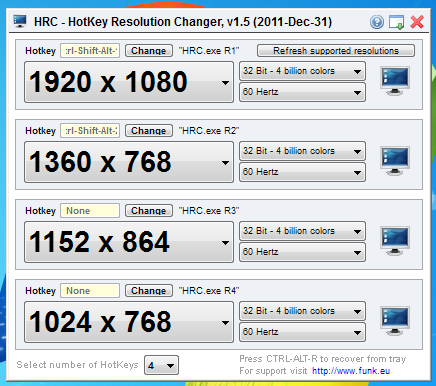Open the help question mark icon
This screenshot has width=436, height=386.
[377, 22]
